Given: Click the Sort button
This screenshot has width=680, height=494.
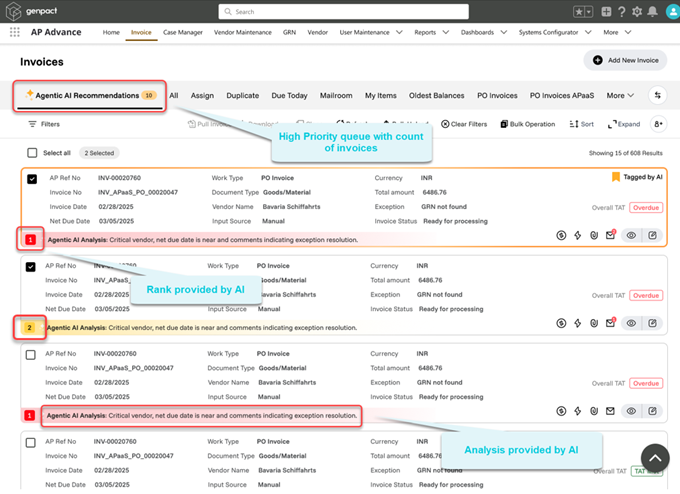Looking at the screenshot, I should (x=582, y=124).
